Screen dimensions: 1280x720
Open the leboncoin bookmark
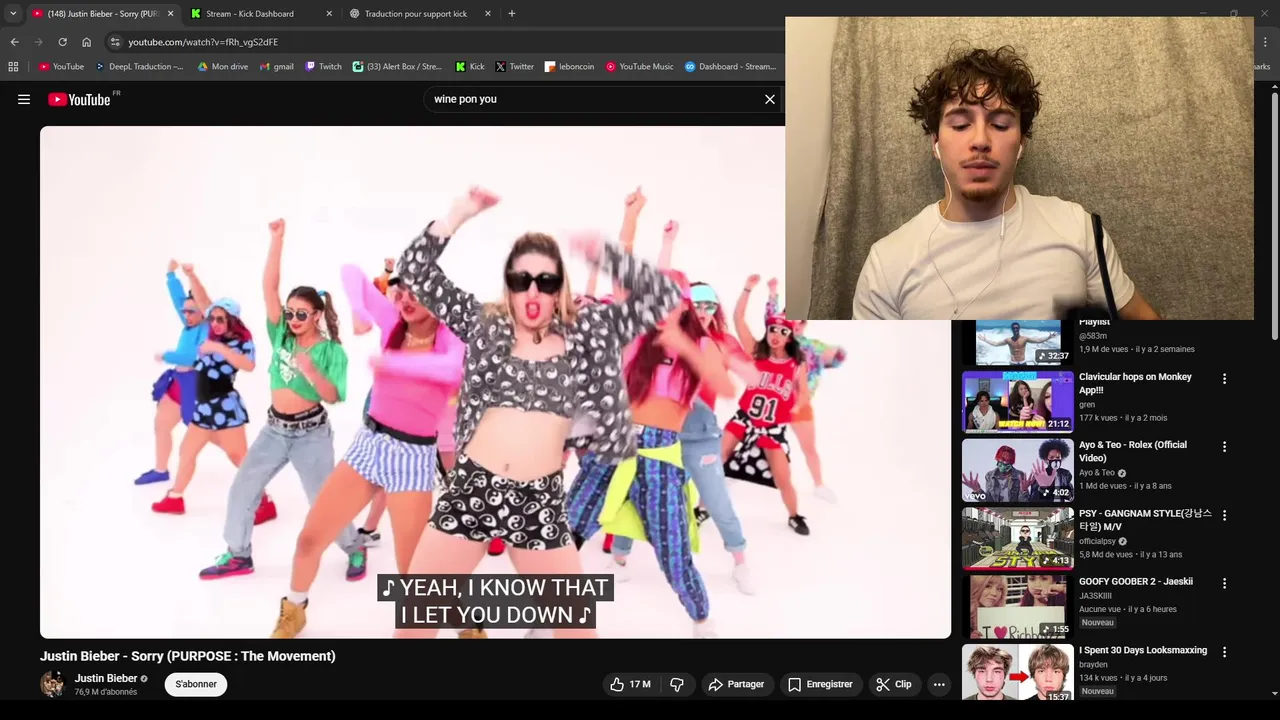(569, 67)
